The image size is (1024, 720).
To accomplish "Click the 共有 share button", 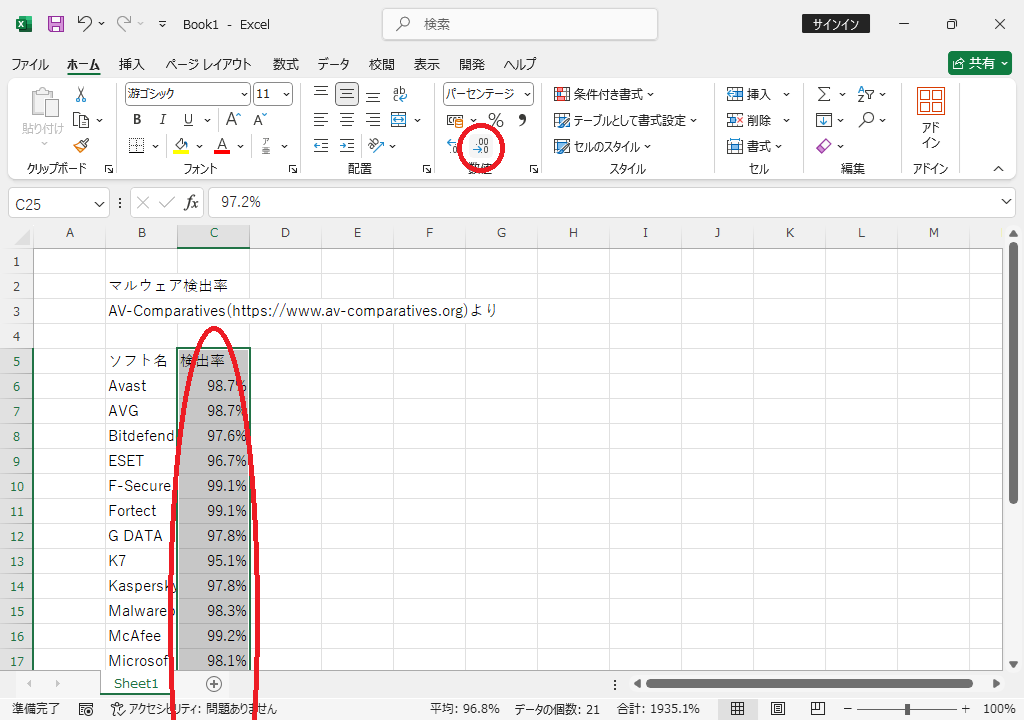I will 980,63.
